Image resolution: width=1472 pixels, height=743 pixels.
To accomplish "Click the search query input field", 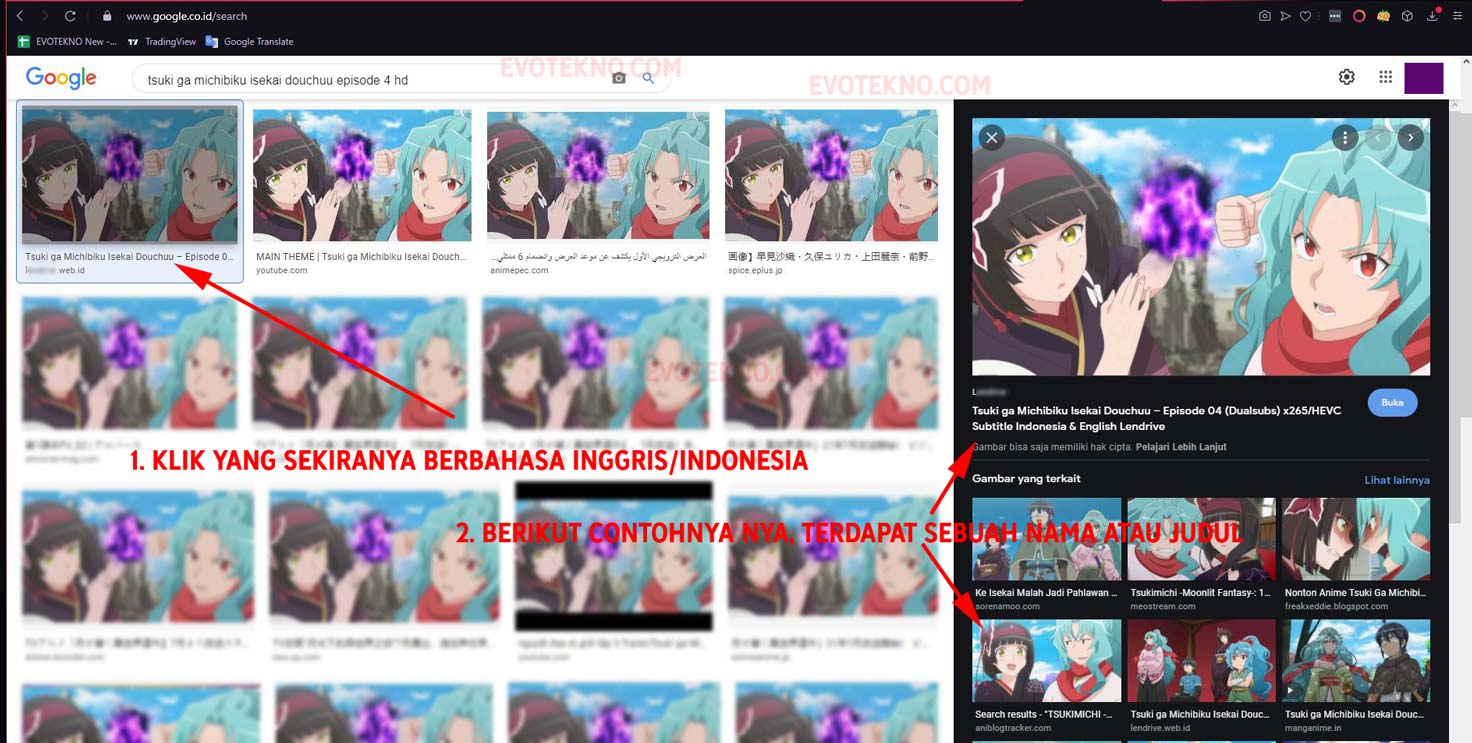I will click(x=370, y=80).
